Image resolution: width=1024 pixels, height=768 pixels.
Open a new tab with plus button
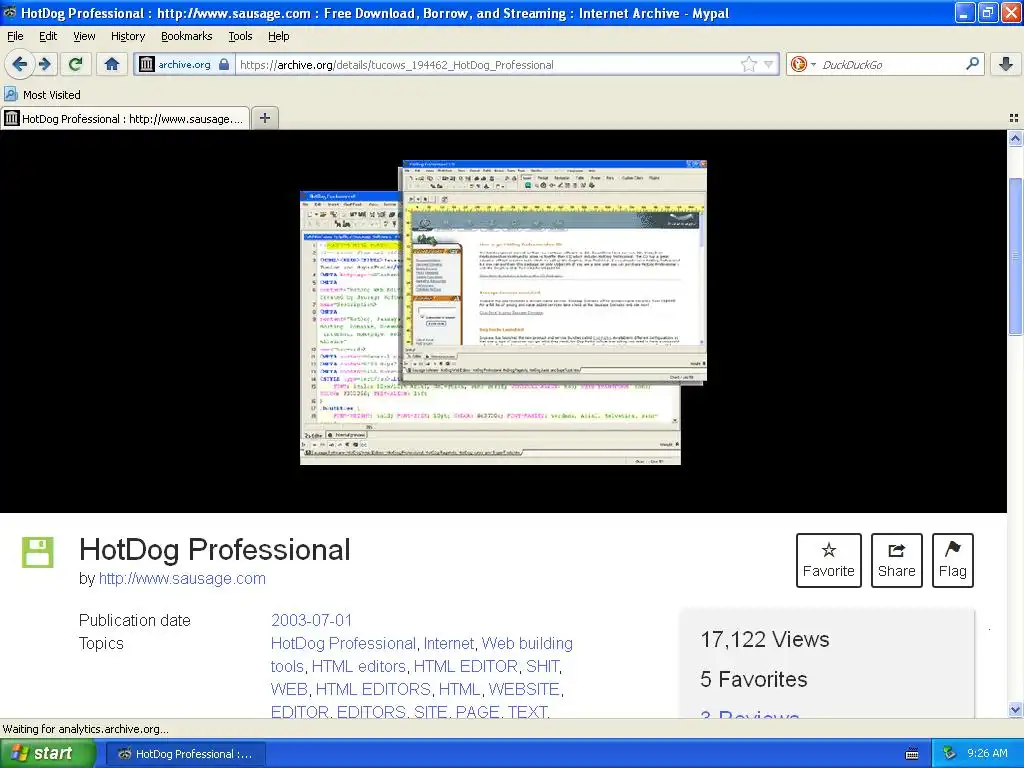pos(264,118)
